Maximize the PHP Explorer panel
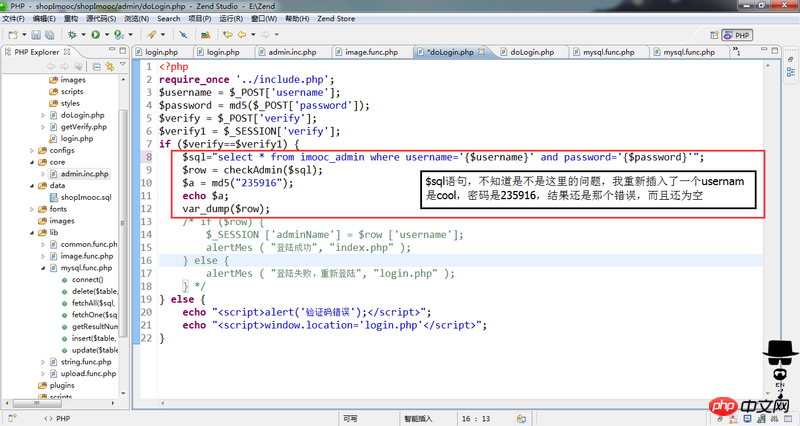 pos(122,51)
